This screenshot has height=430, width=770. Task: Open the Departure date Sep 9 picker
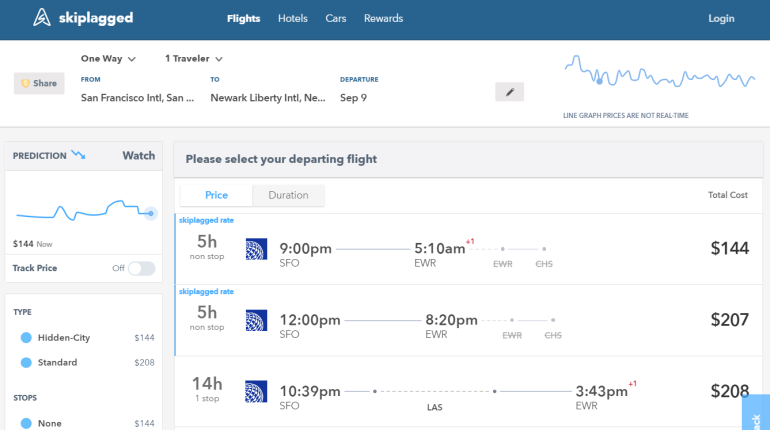coord(354,98)
